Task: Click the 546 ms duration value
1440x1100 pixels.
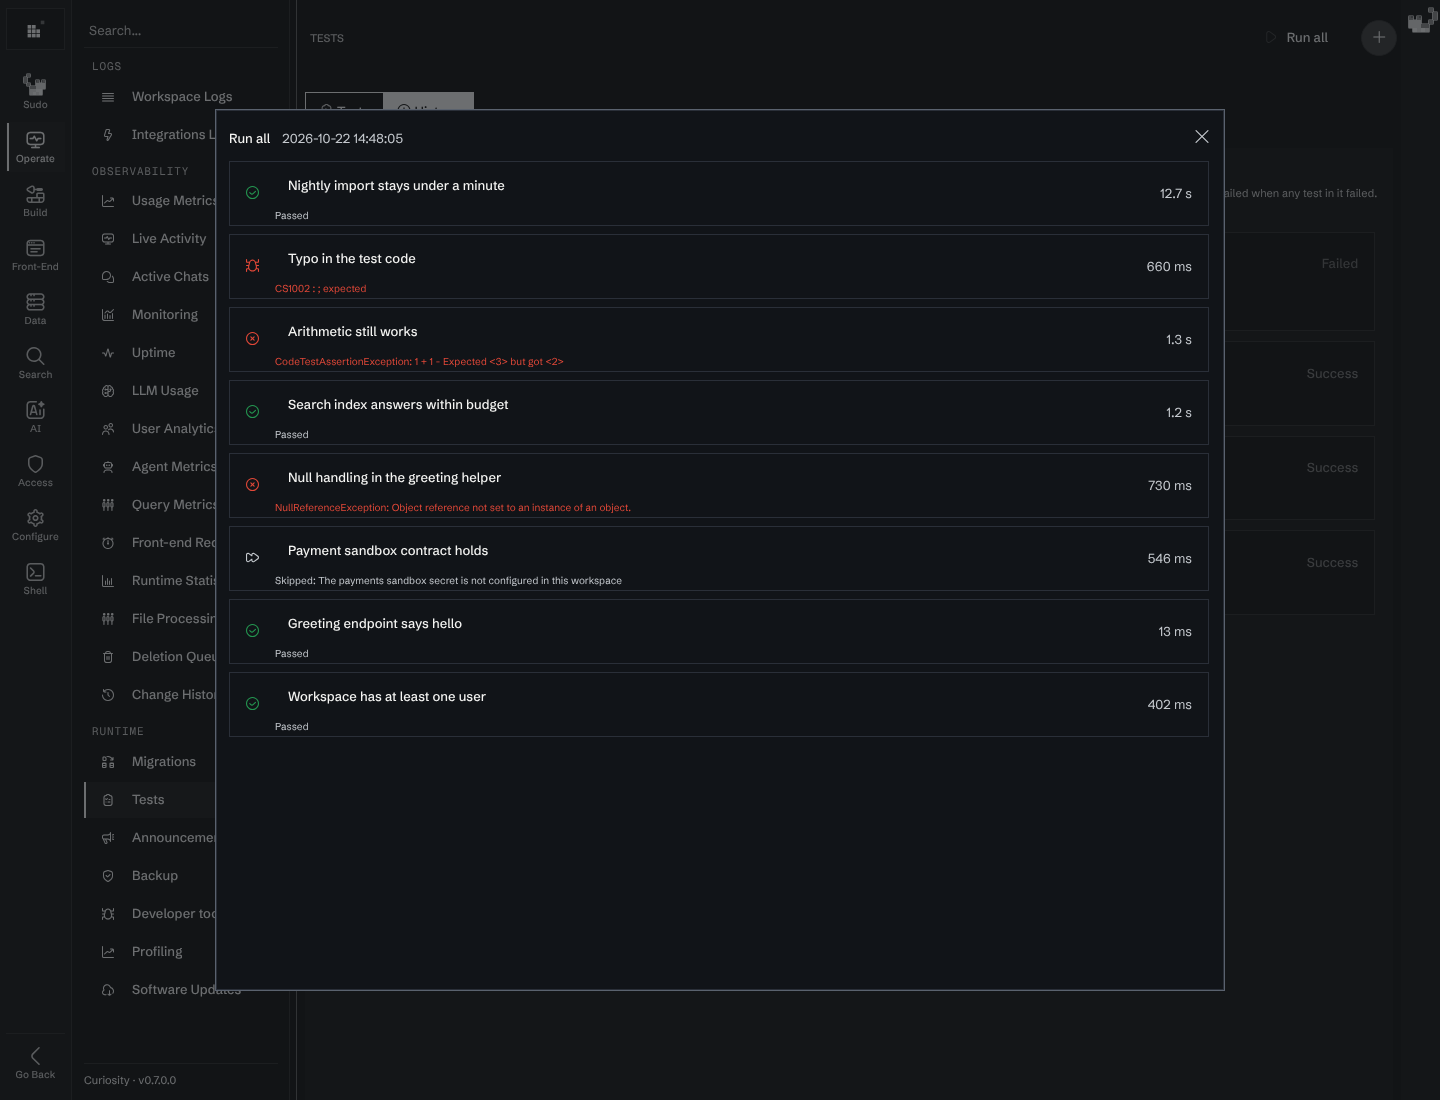Action: [1170, 559]
